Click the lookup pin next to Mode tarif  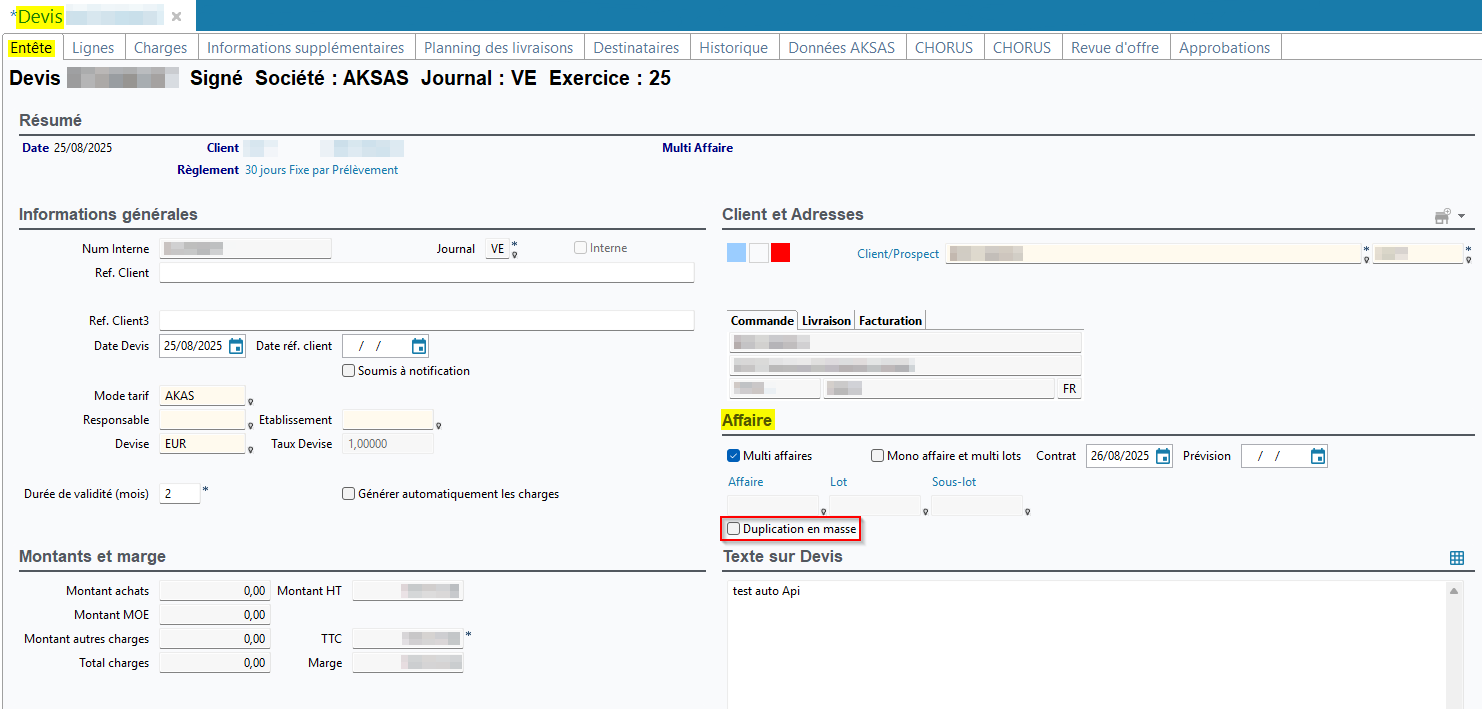tap(250, 402)
